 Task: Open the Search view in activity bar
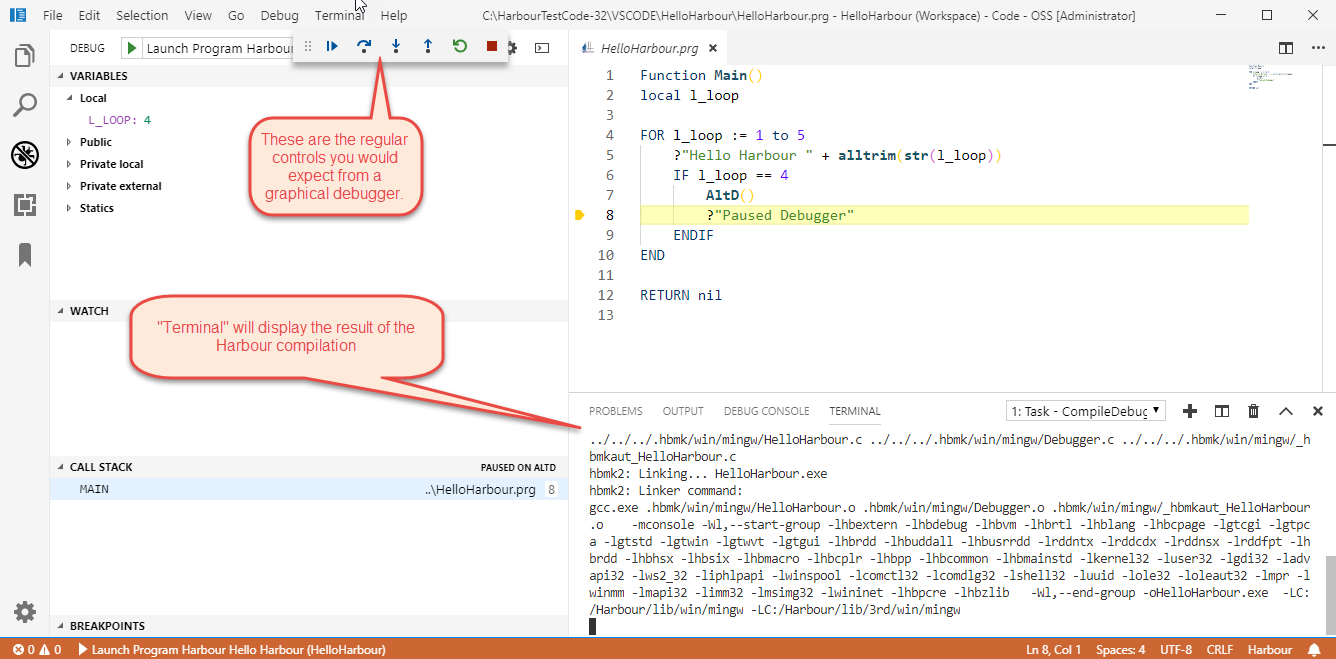tap(25, 105)
